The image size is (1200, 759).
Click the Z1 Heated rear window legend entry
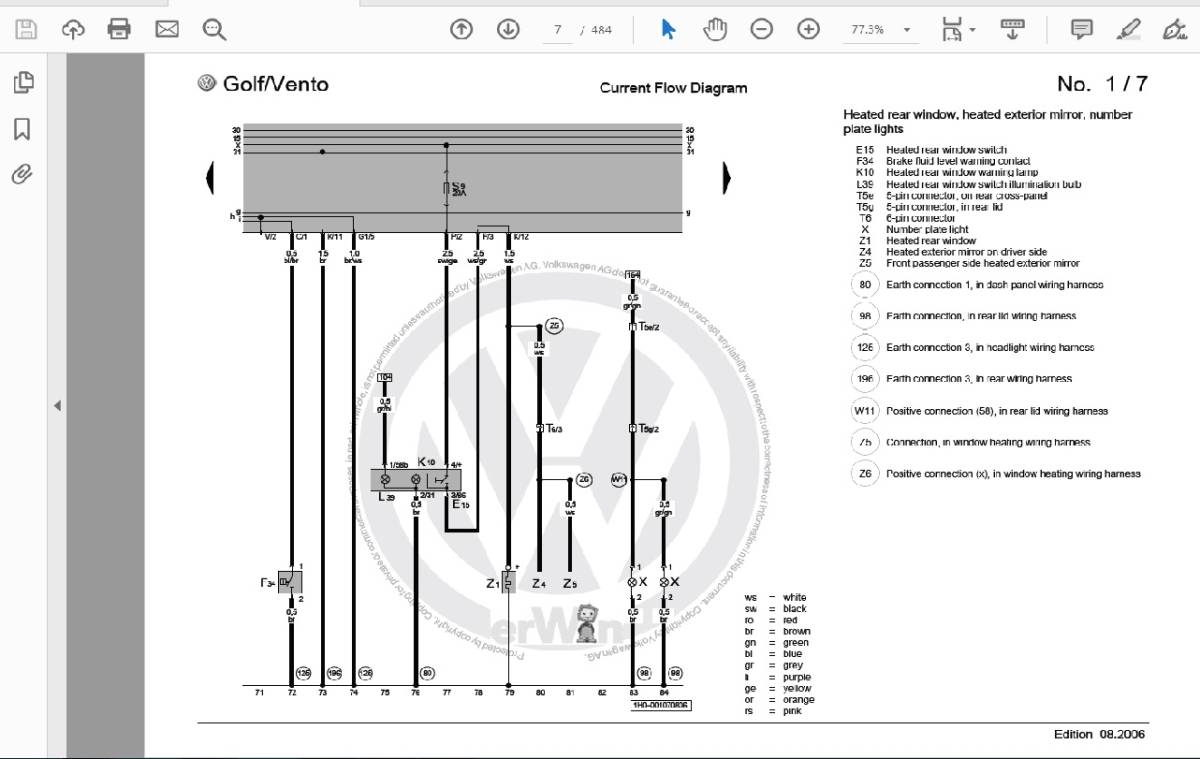click(916, 241)
